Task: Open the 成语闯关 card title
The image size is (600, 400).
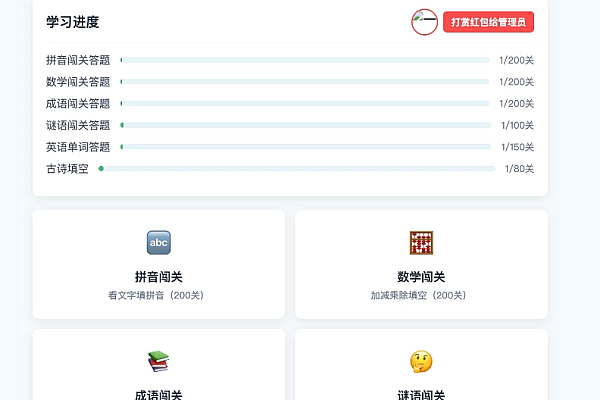Action: tap(159, 395)
